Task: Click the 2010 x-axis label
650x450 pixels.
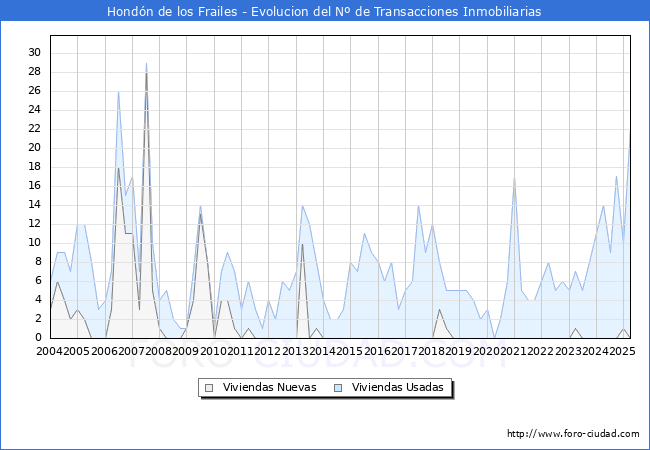Action: (x=213, y=351)
